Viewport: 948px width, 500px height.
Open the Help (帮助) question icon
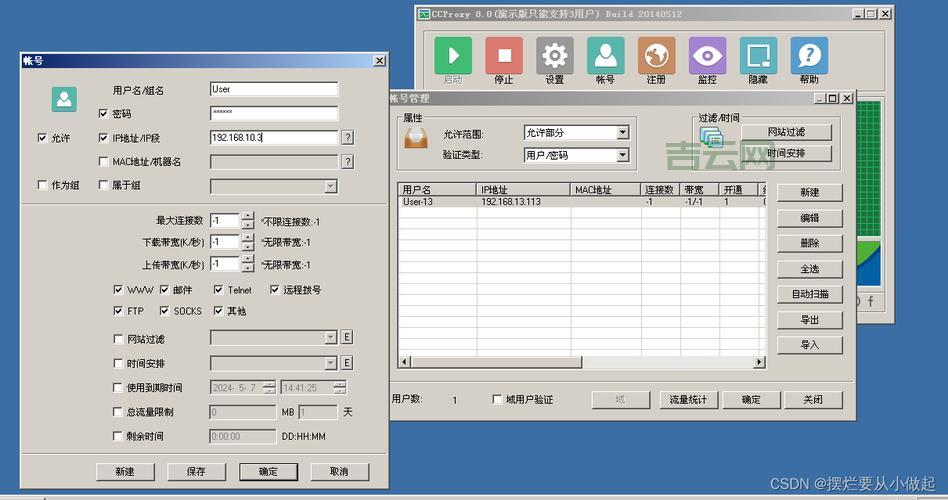pos(808,56)
